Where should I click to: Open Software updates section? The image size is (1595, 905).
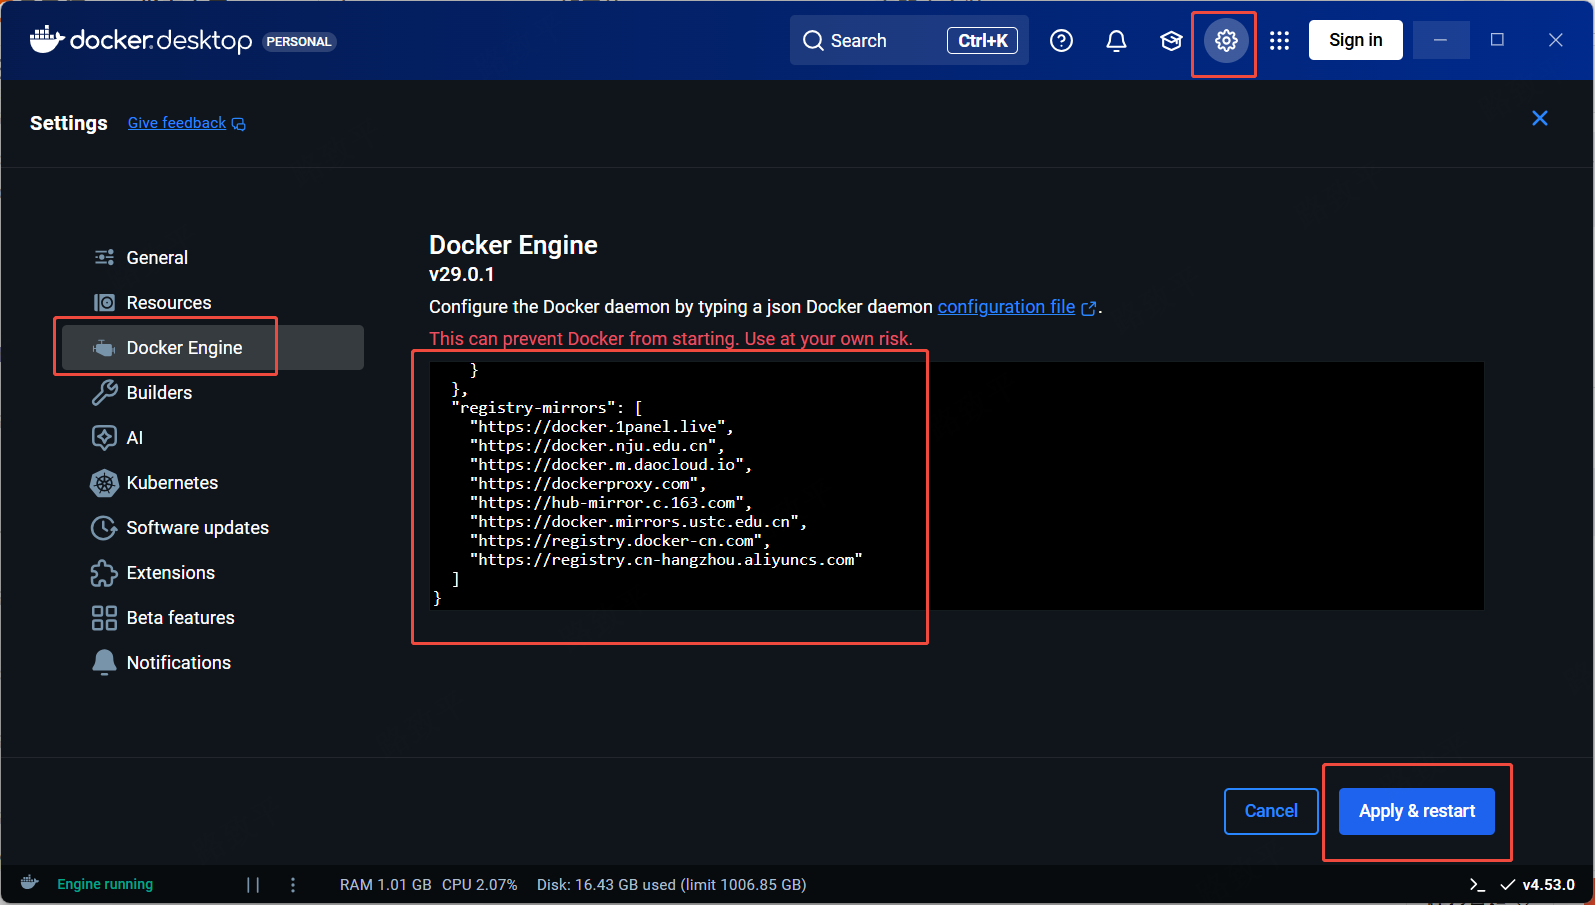[x=212, y=527]
